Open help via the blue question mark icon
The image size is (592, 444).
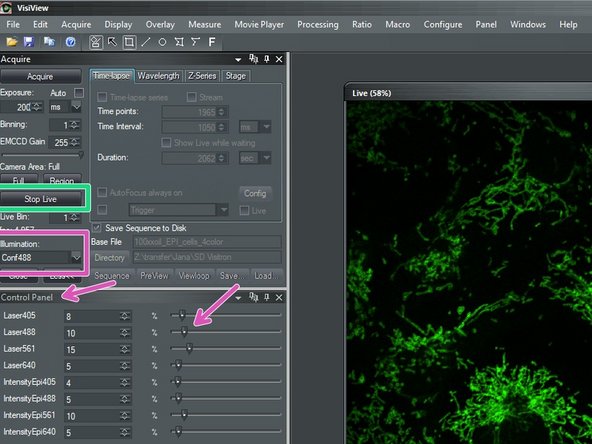click(70, 42)
